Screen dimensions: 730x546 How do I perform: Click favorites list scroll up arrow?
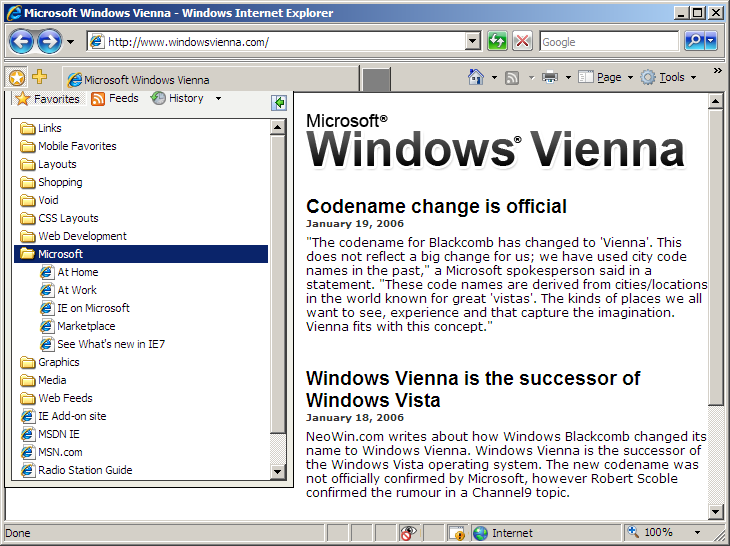(277, 127)
